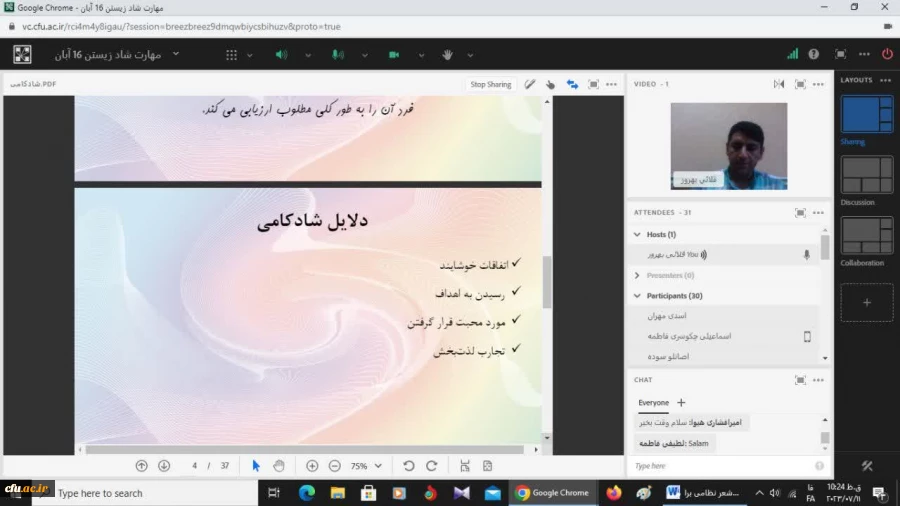This screenshot has width=900, height=506.
Task: Maximize the Attendees pod
Action: 800,213
